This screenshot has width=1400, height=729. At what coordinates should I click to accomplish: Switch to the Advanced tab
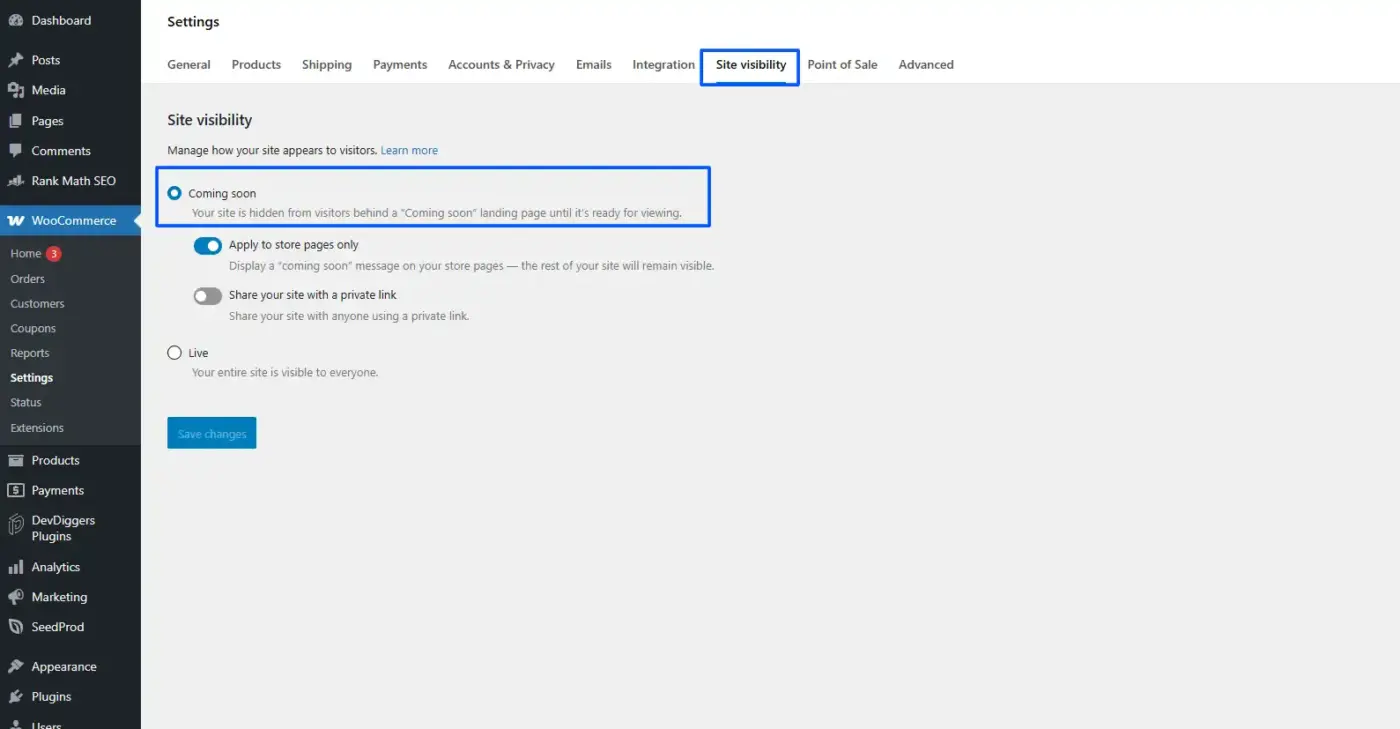926,65
